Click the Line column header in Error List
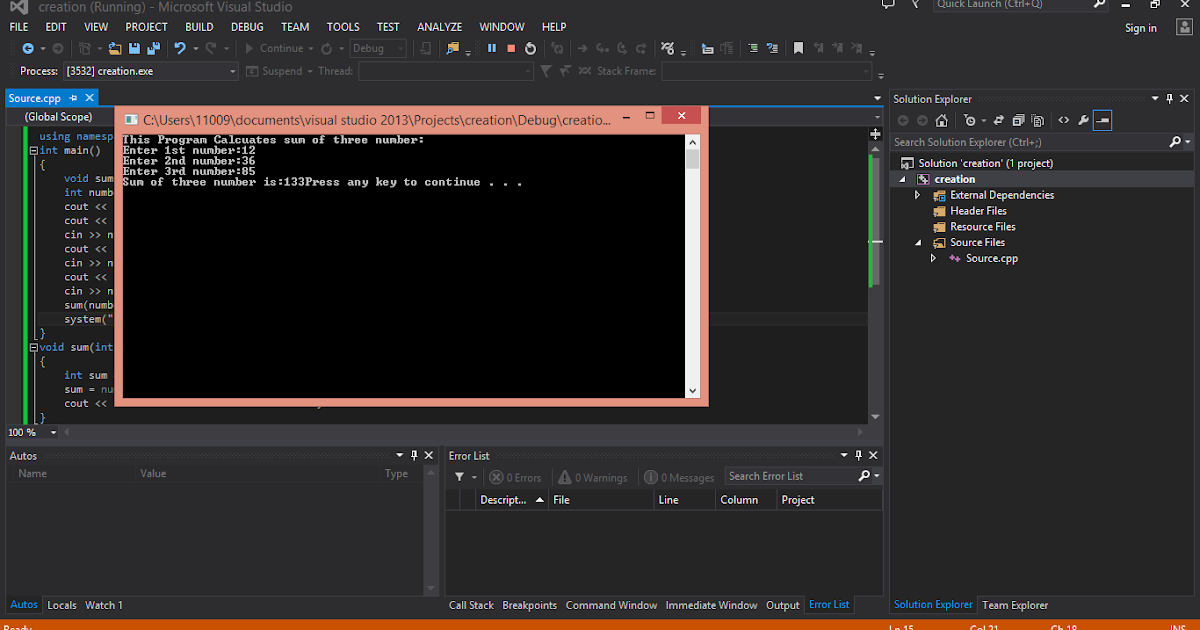This screenshot has width=1200, height=630. pos(683,500)
